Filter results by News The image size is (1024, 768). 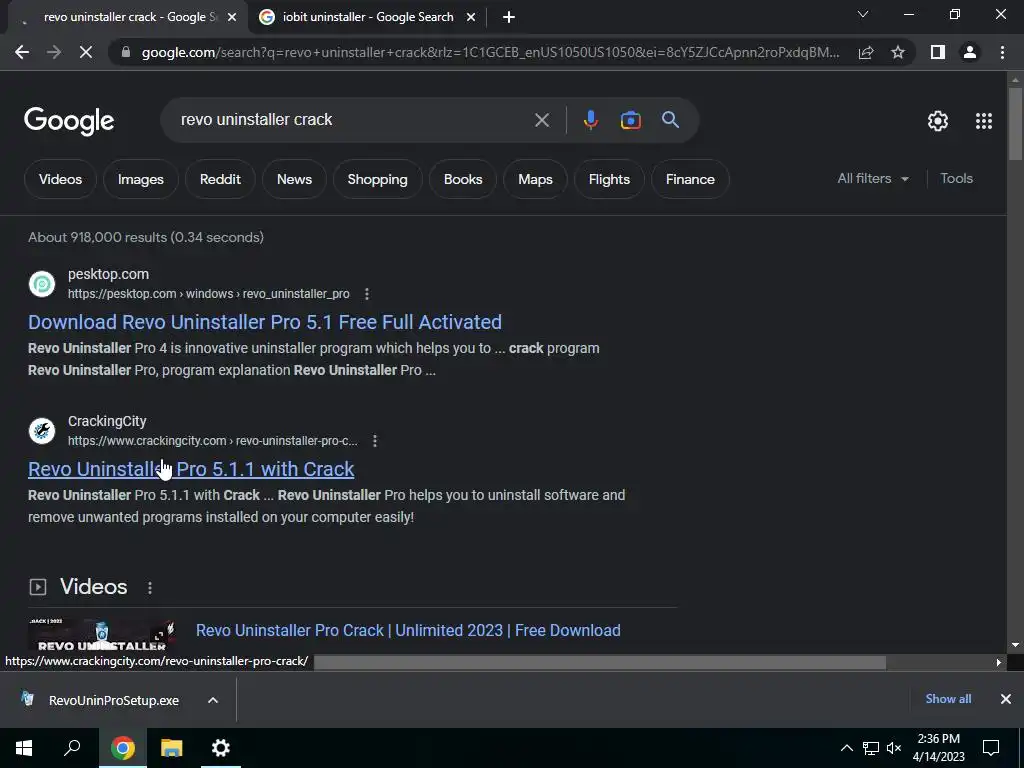pos(294,179)
